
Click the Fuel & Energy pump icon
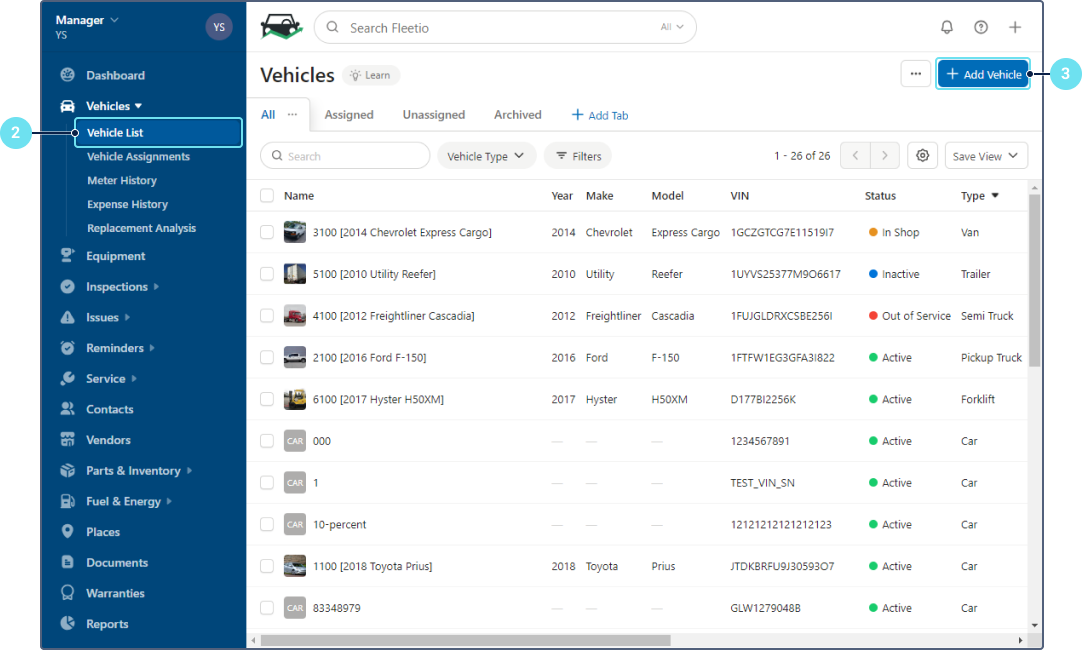(x=68, y=501)
